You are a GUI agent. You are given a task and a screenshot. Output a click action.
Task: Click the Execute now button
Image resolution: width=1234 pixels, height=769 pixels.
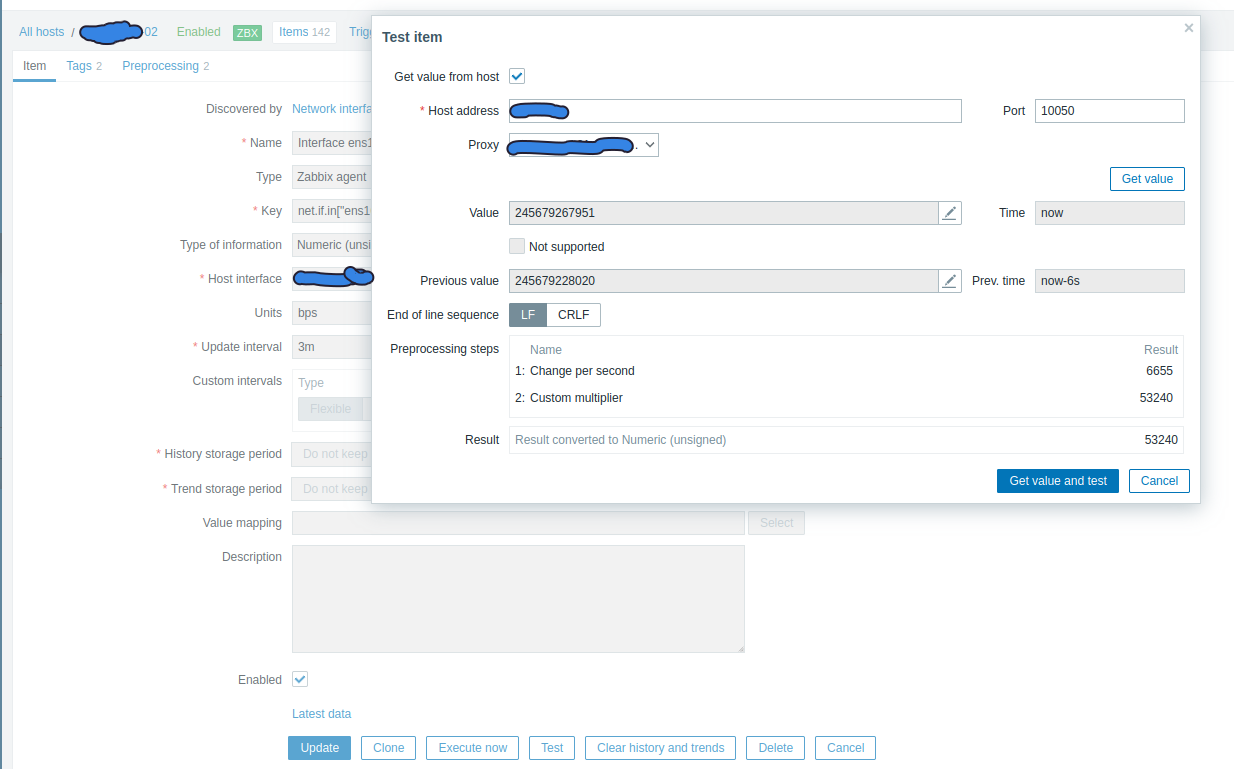473,747
